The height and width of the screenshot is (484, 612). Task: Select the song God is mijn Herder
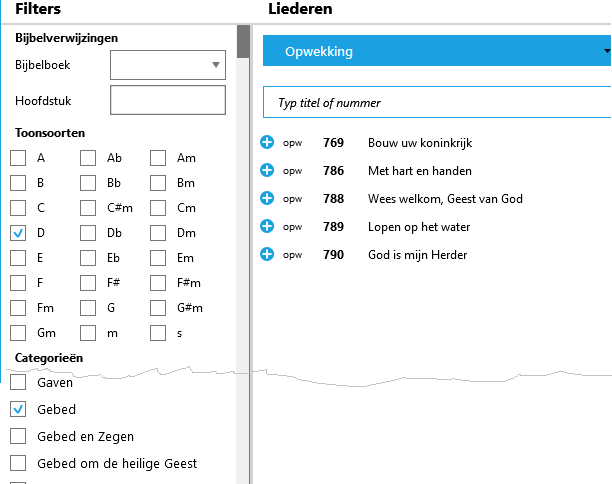click(x=417, y=255)
